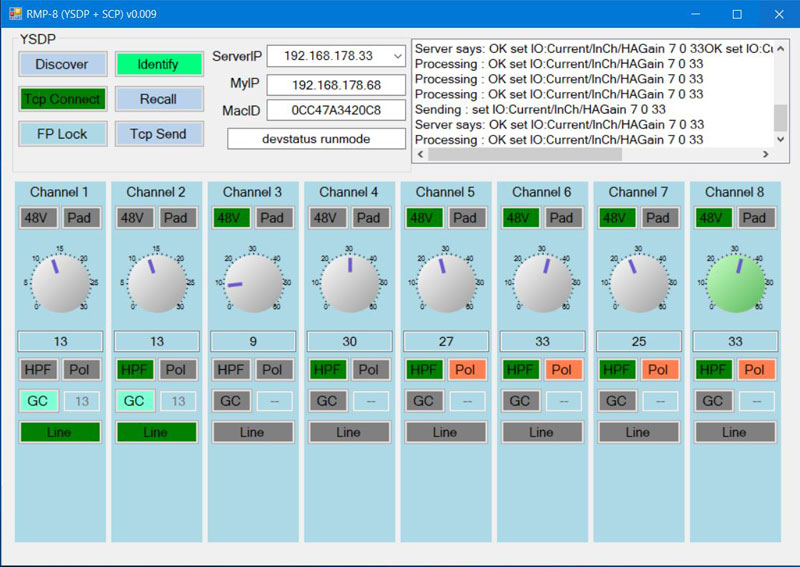Viewport: 800px width, 567px height.
Task: Click Channel 4 gain value box showing 30
Action: [x=349, y=341]
